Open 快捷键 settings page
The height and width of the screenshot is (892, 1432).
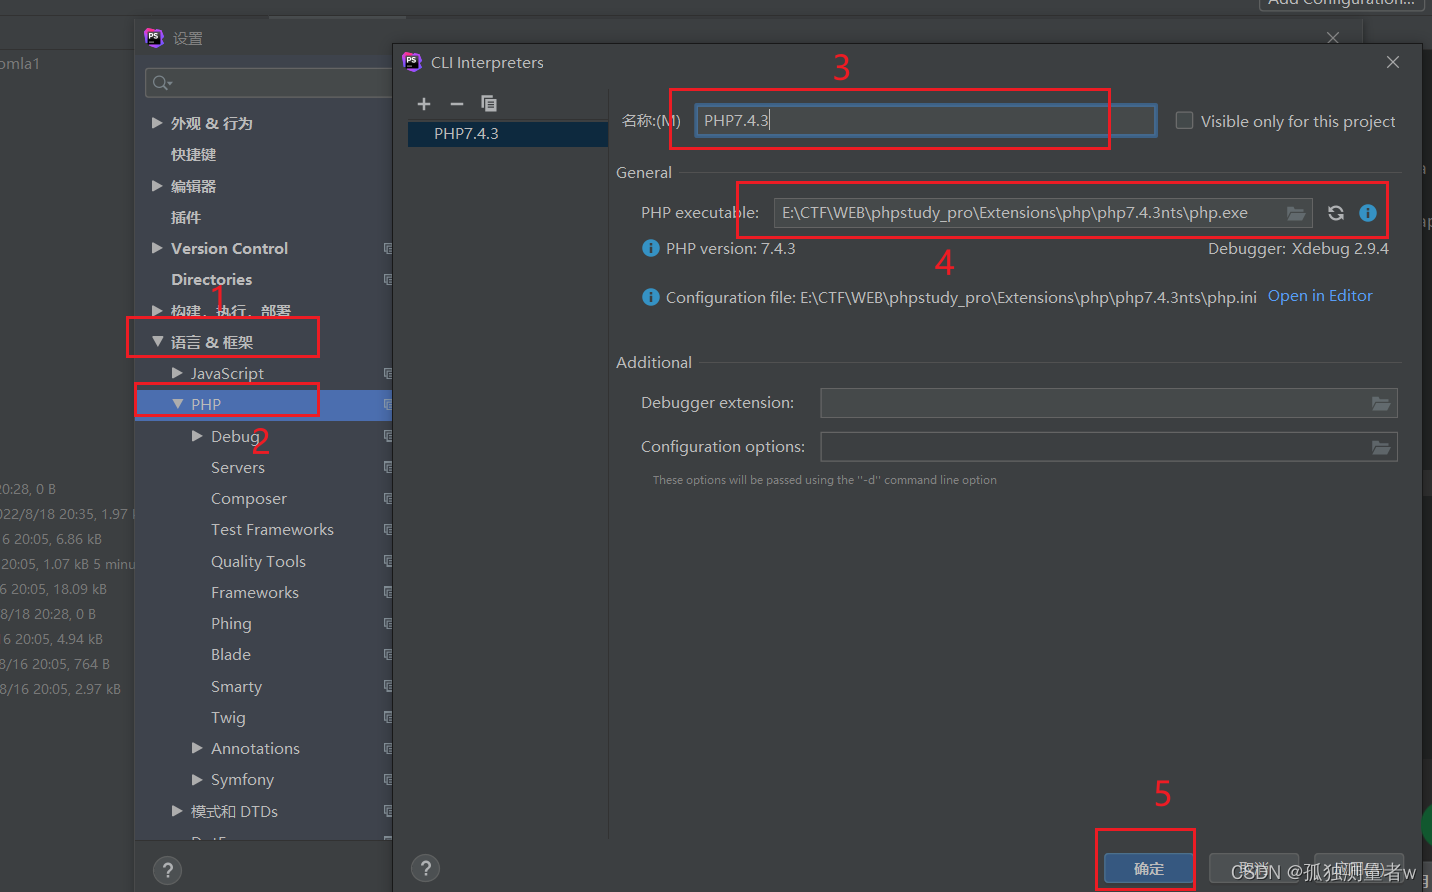coord(193,154)
